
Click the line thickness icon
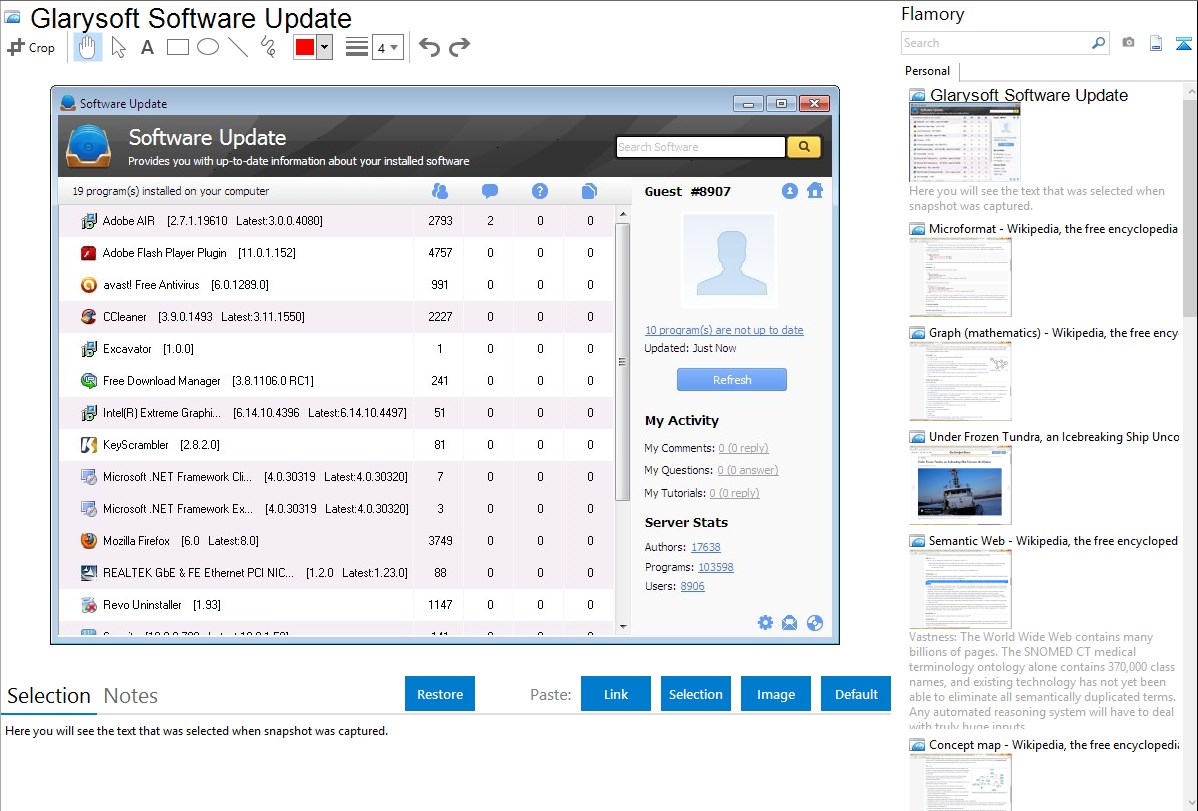357,47
